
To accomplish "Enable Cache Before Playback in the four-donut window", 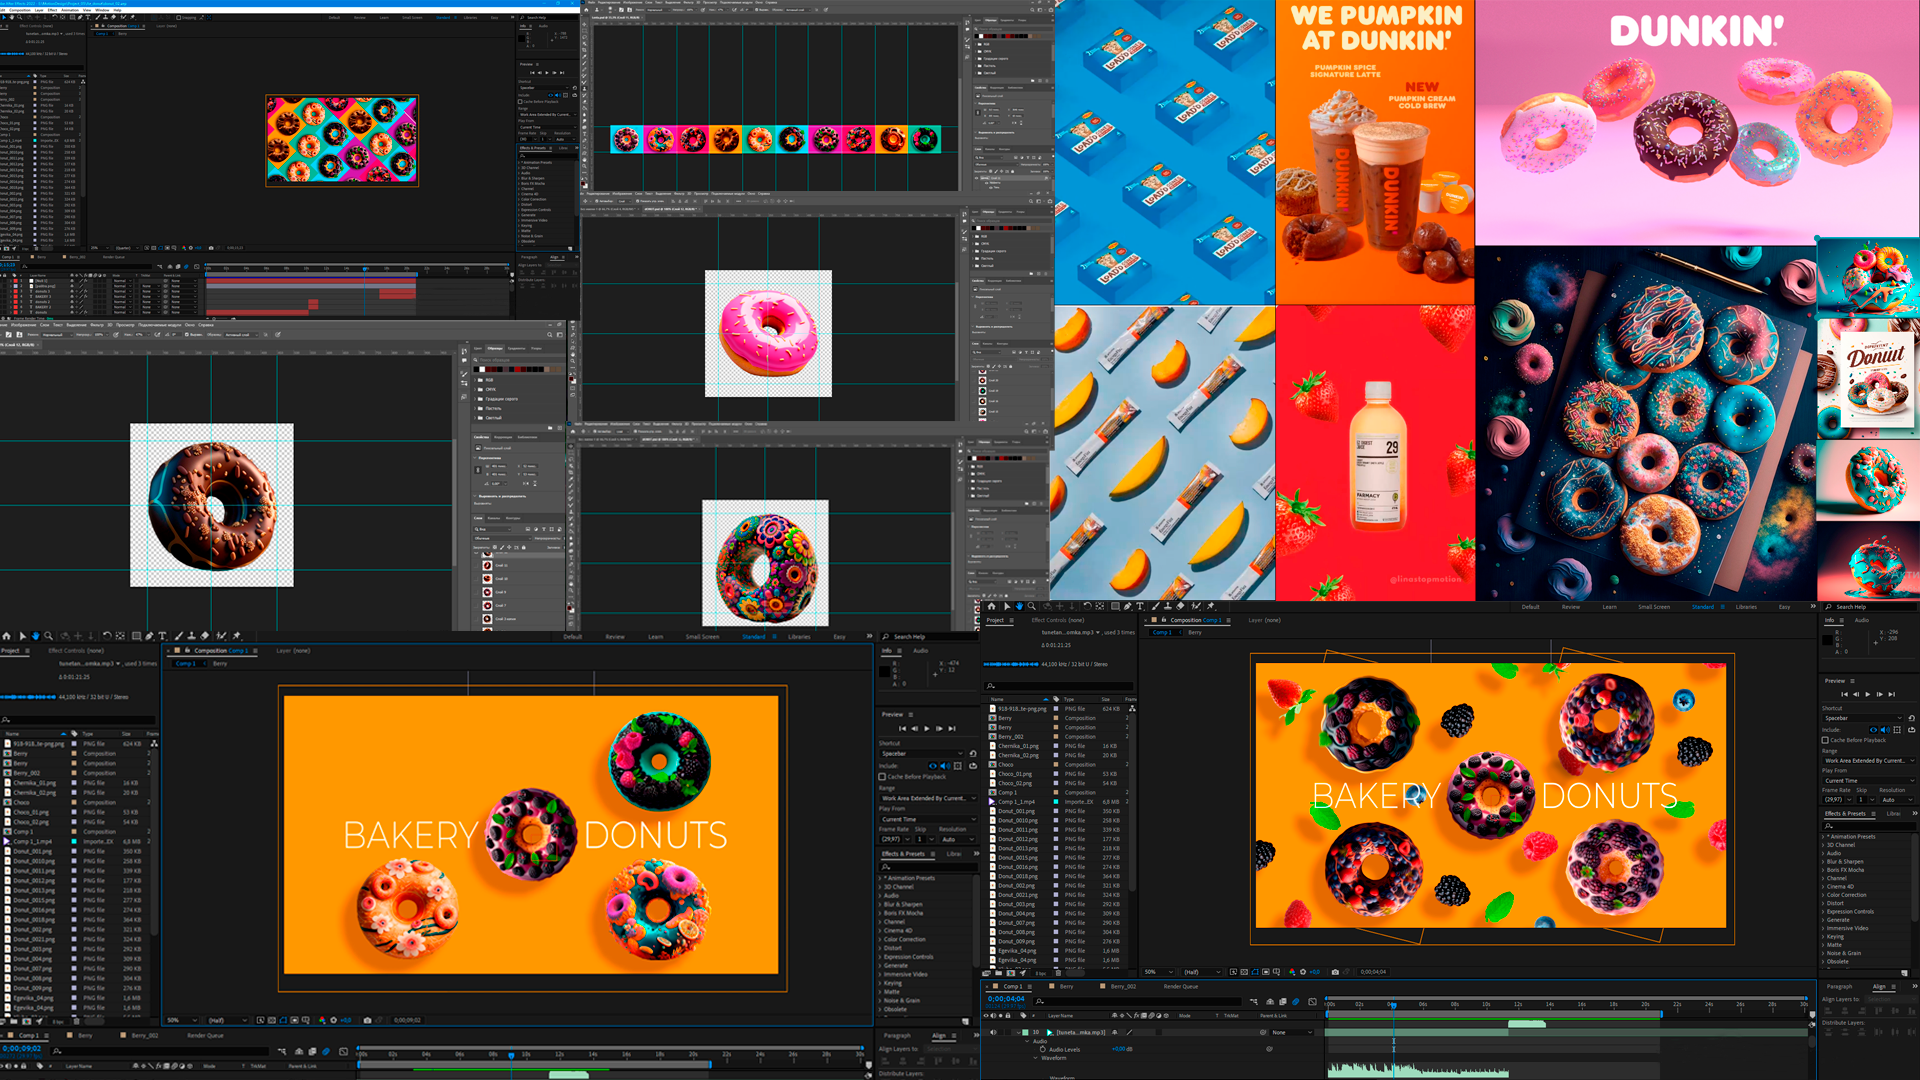I will point(882,776).
